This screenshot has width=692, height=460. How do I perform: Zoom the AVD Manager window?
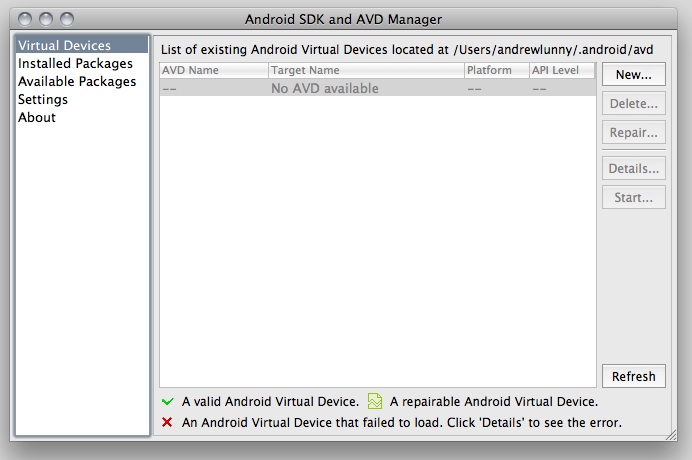(67, 19)
